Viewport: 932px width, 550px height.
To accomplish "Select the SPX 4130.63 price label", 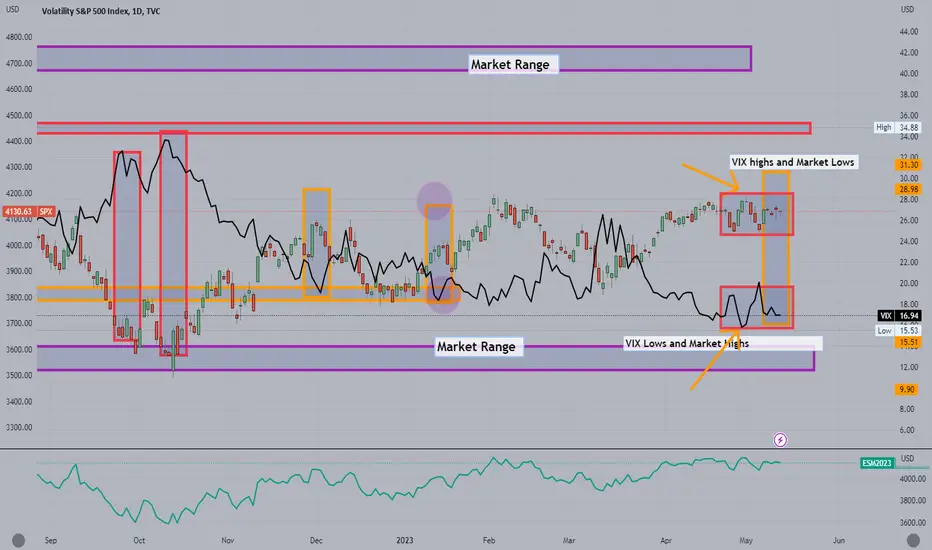I will [29, 211].
